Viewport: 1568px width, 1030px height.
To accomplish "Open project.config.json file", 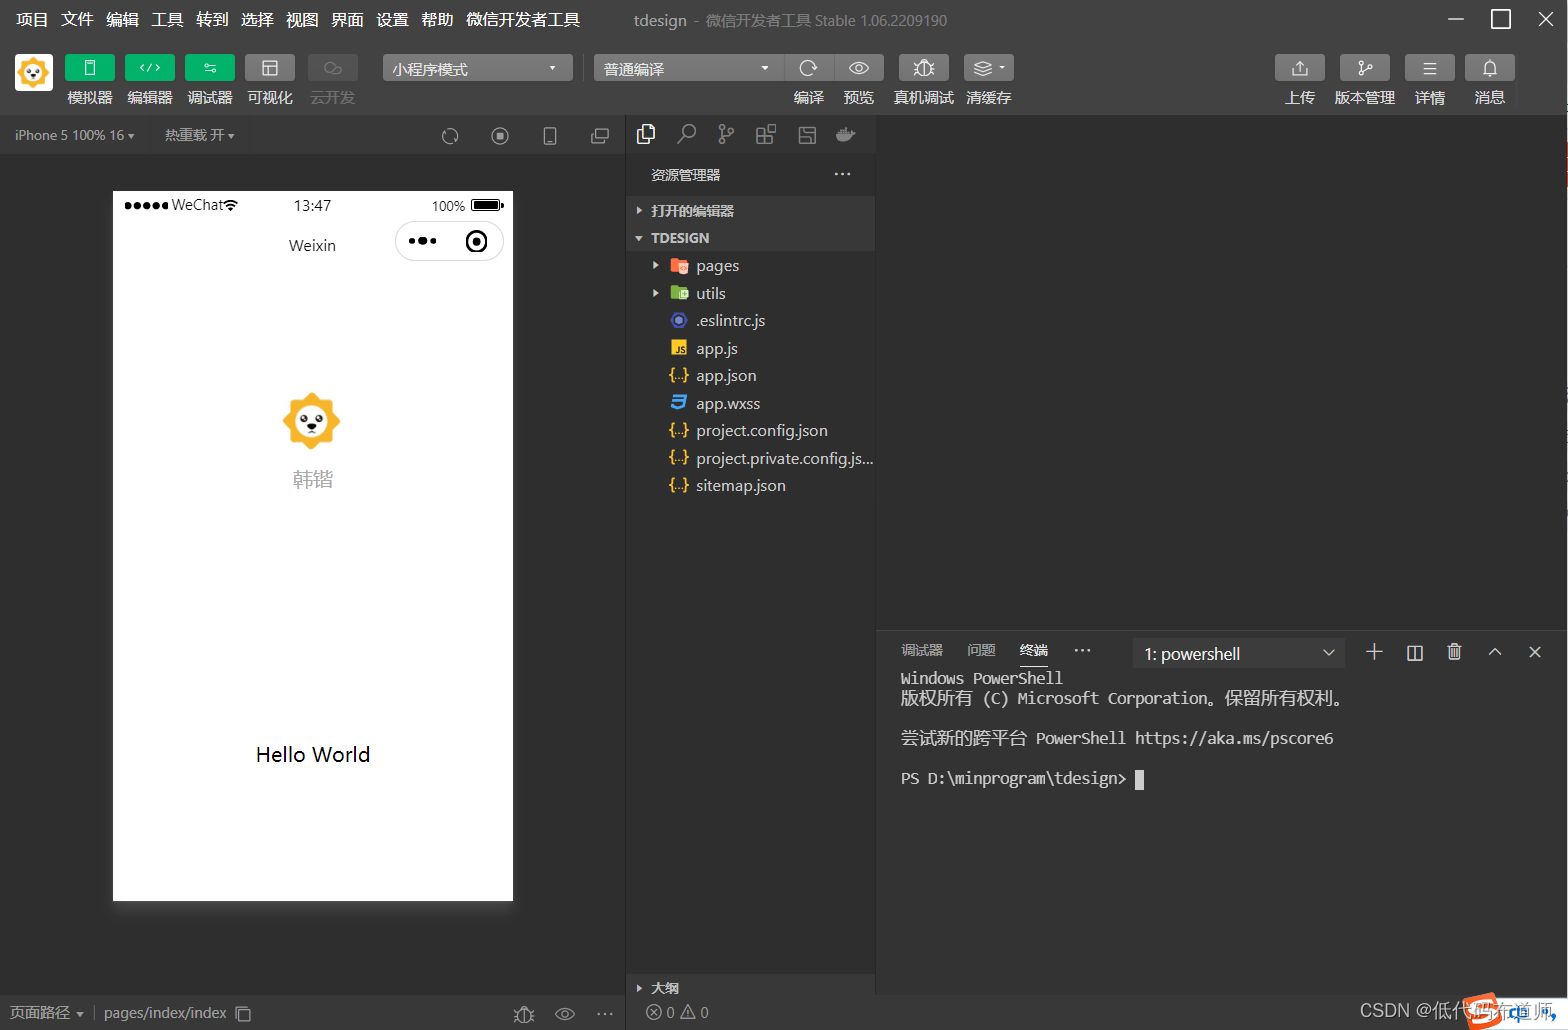I will point(750,431).
